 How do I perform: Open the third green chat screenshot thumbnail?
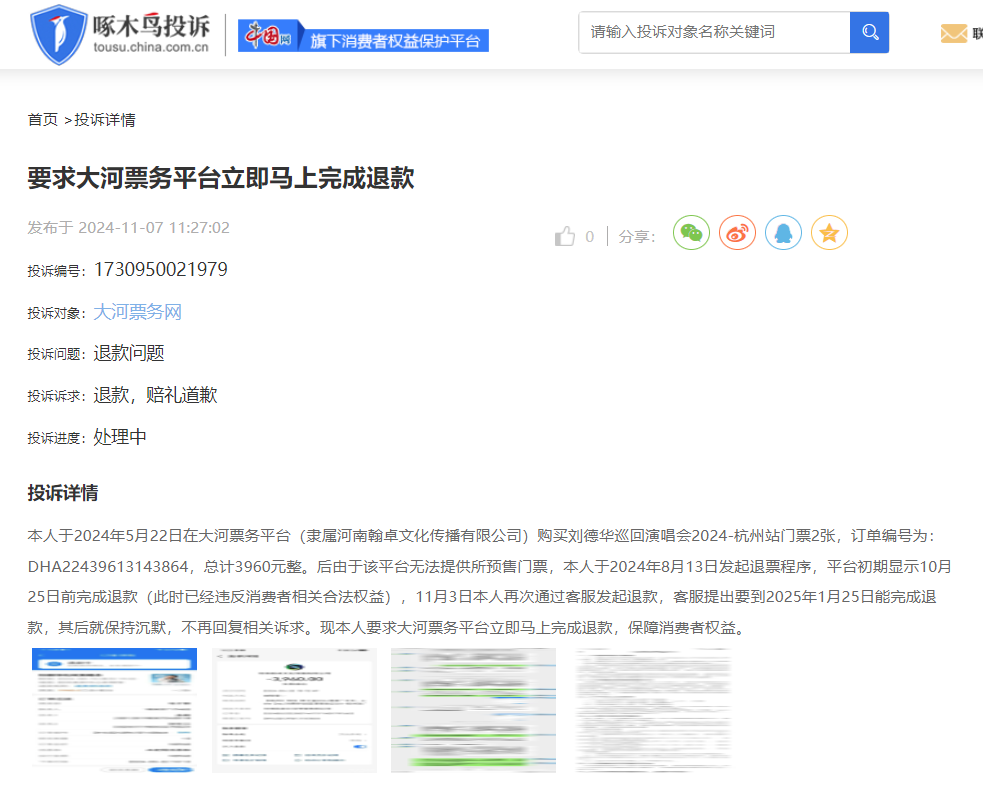[473, 710]
